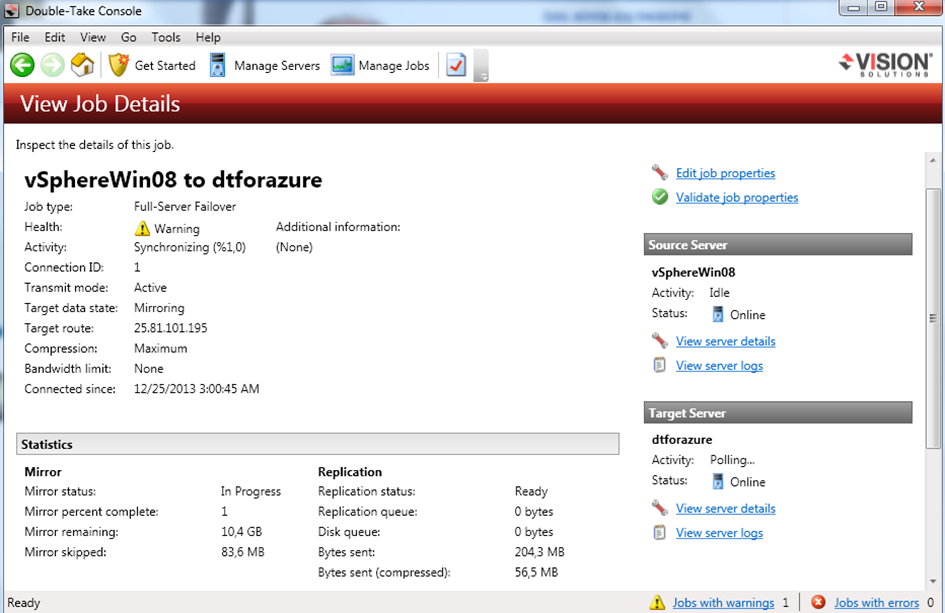Click the warning triangle icon in status bar
This screenshot has width=945, height=613.
pos(658,602)
